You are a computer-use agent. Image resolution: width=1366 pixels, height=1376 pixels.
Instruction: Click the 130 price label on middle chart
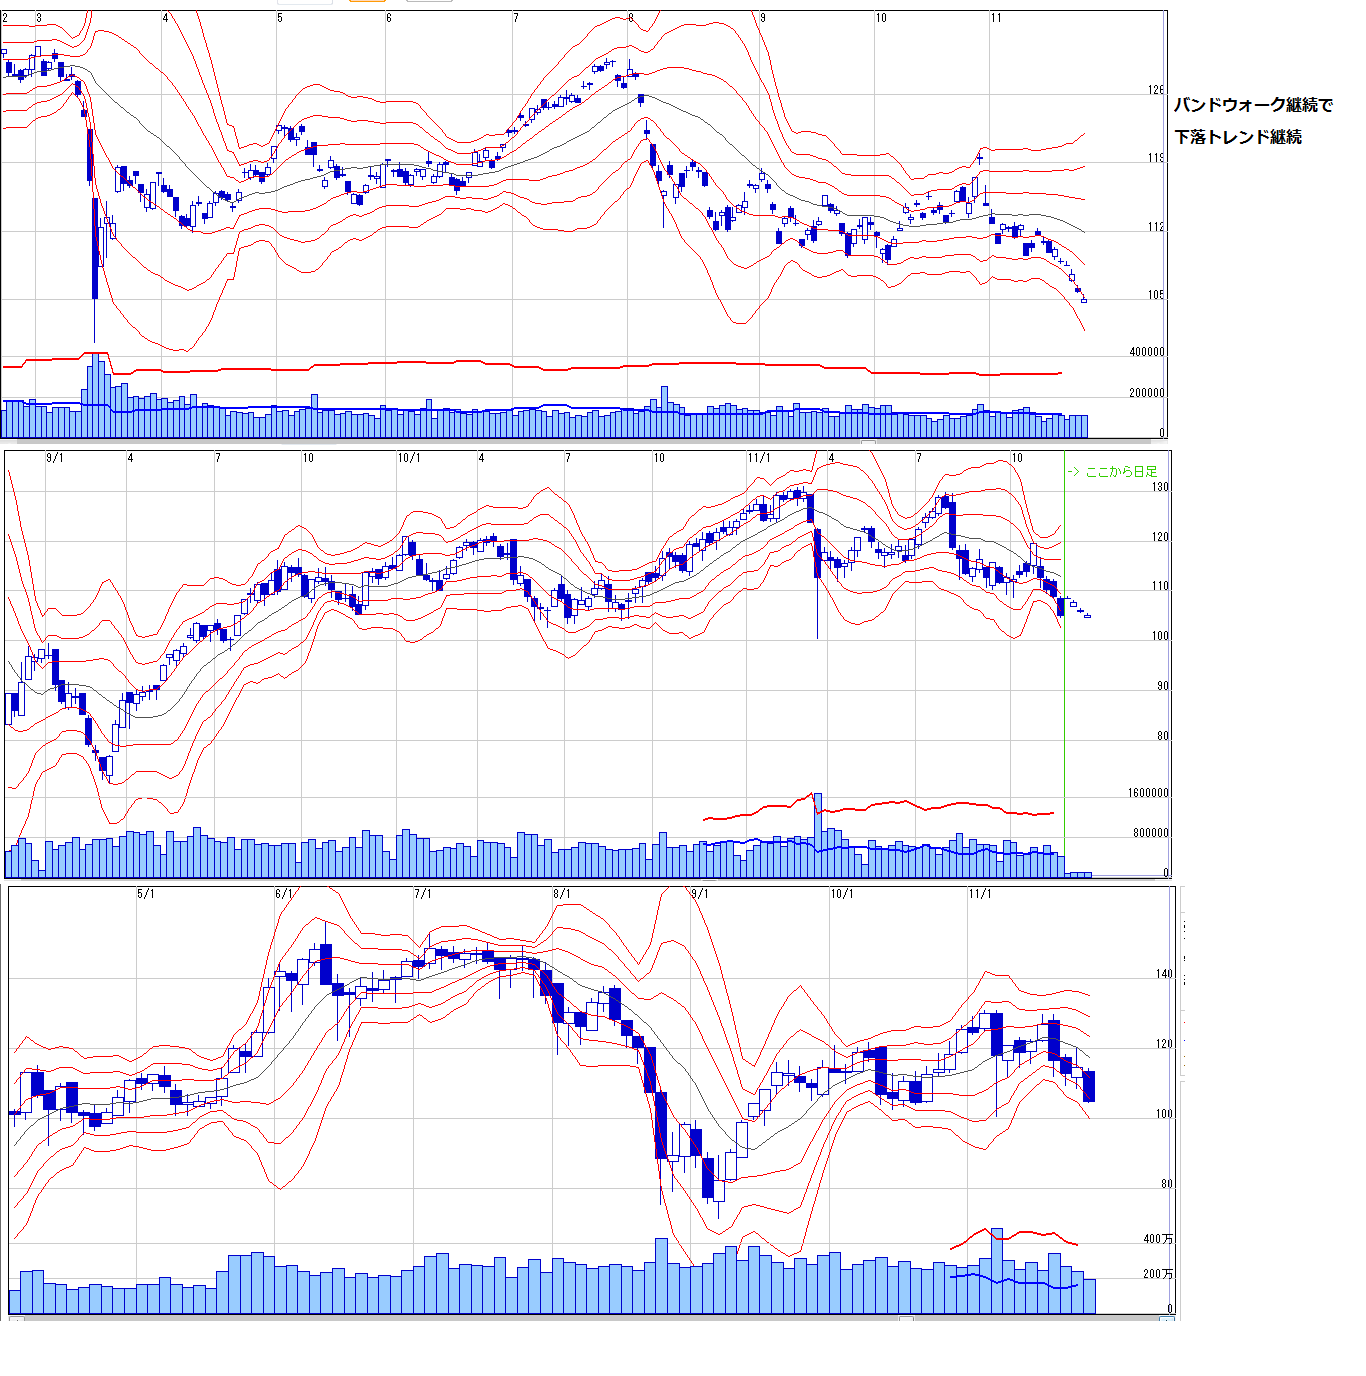tap(1160, 488)
